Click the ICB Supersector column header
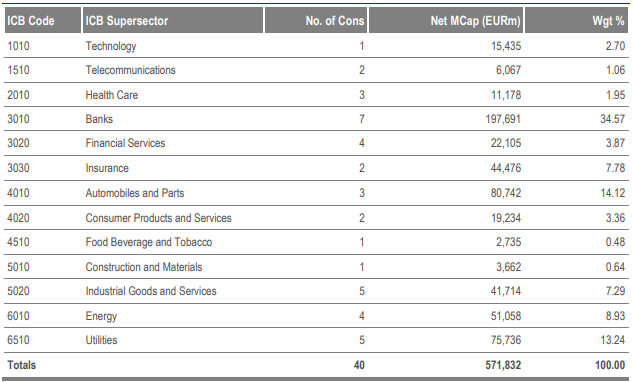Screen dimensions: 633x382 173,20
